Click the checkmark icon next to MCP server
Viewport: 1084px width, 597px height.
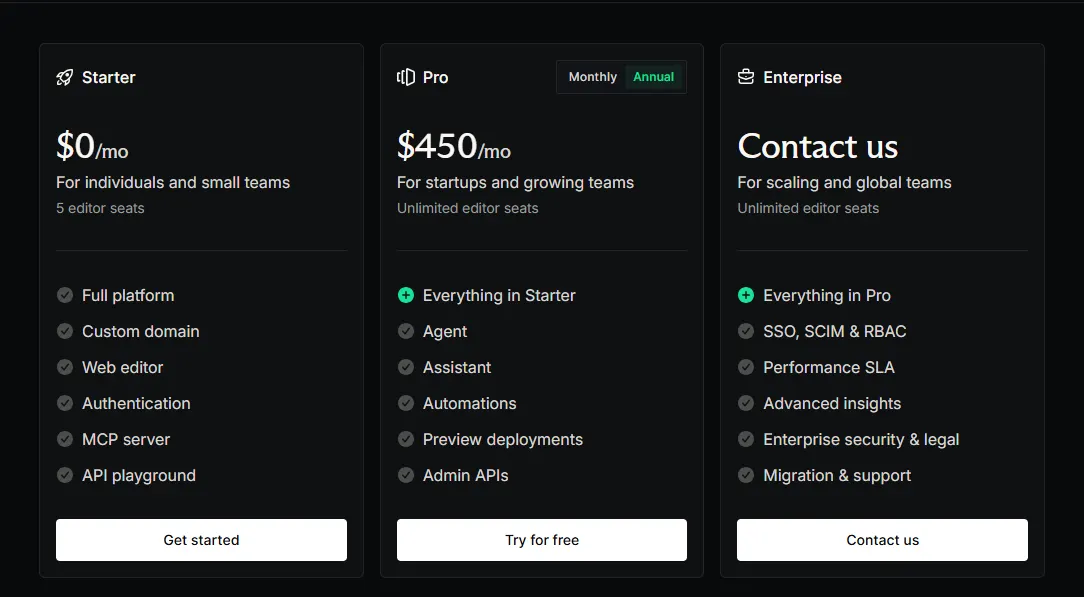[65, 439]
